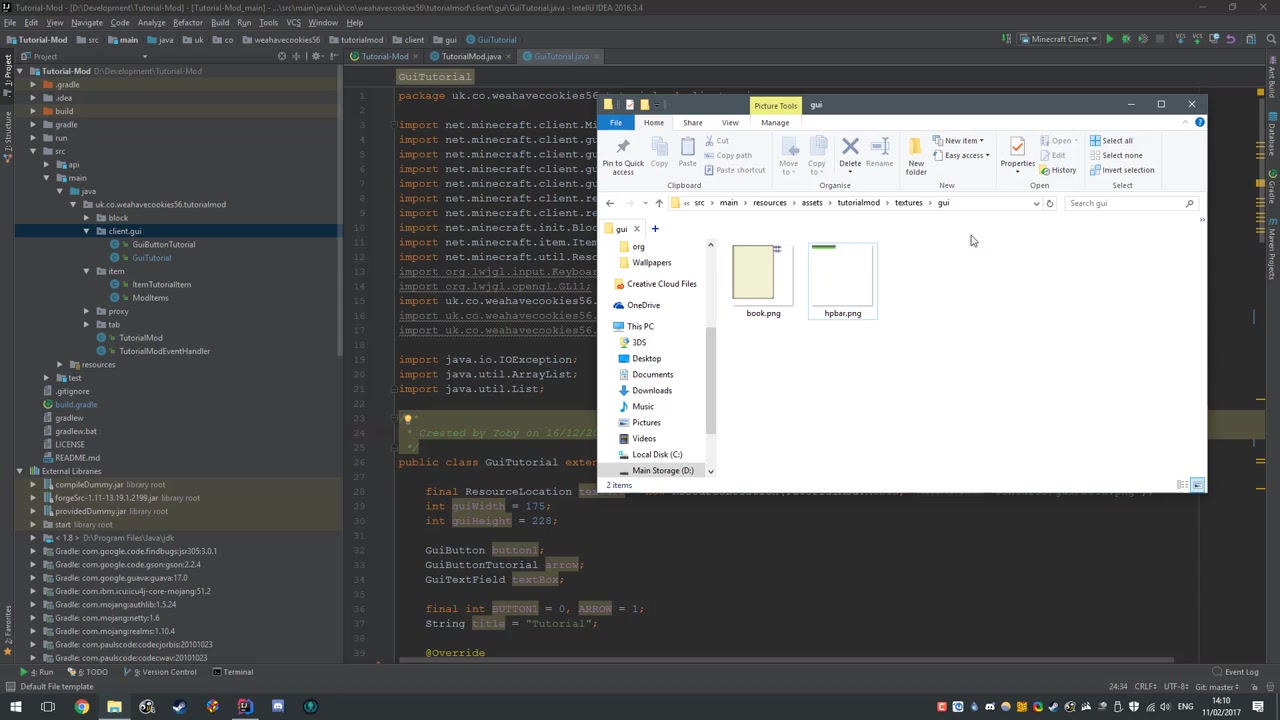
Task: Select the hpbar.png thumbnail
Action: pyautogui.click(x=843, y=281)
